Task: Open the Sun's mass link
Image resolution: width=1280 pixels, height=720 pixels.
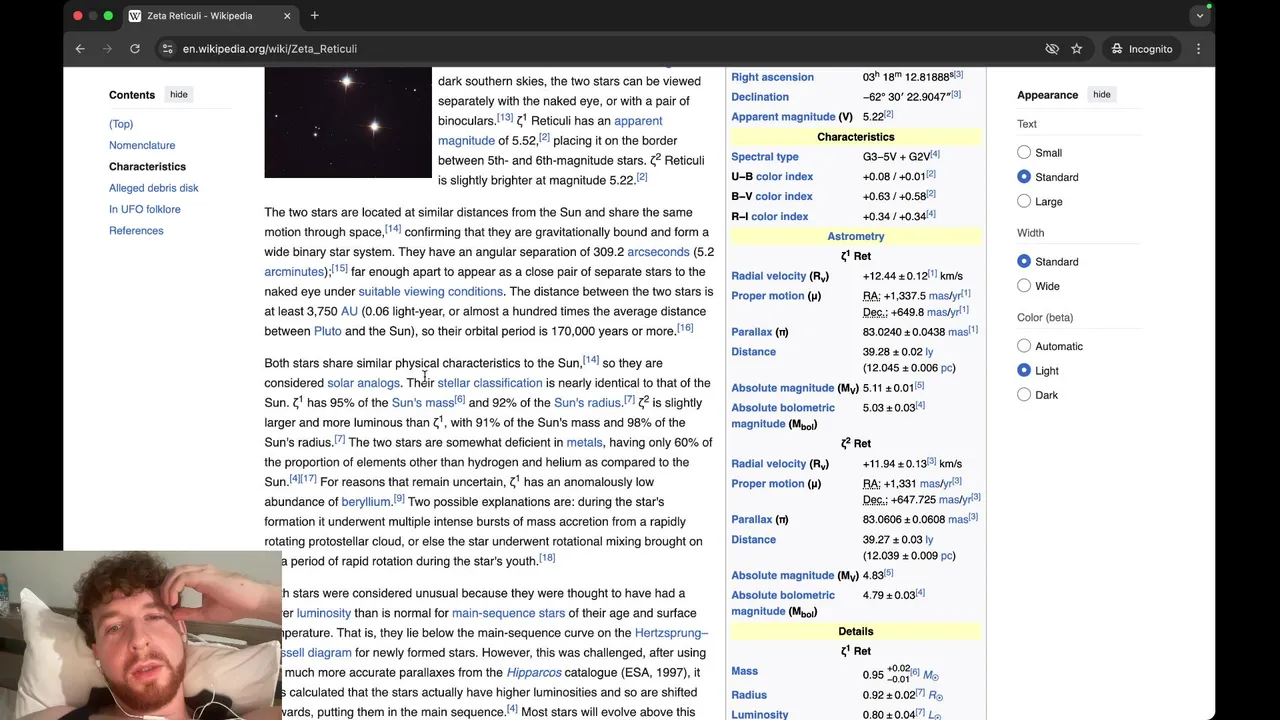Action: (x=422, y=403)
